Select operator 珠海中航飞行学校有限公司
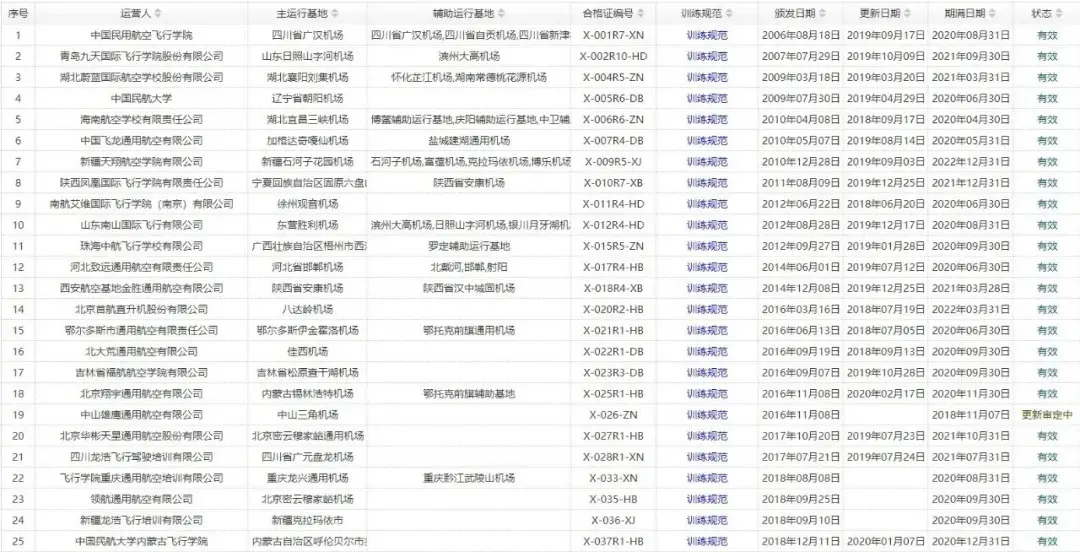 [x=141, y=246]
